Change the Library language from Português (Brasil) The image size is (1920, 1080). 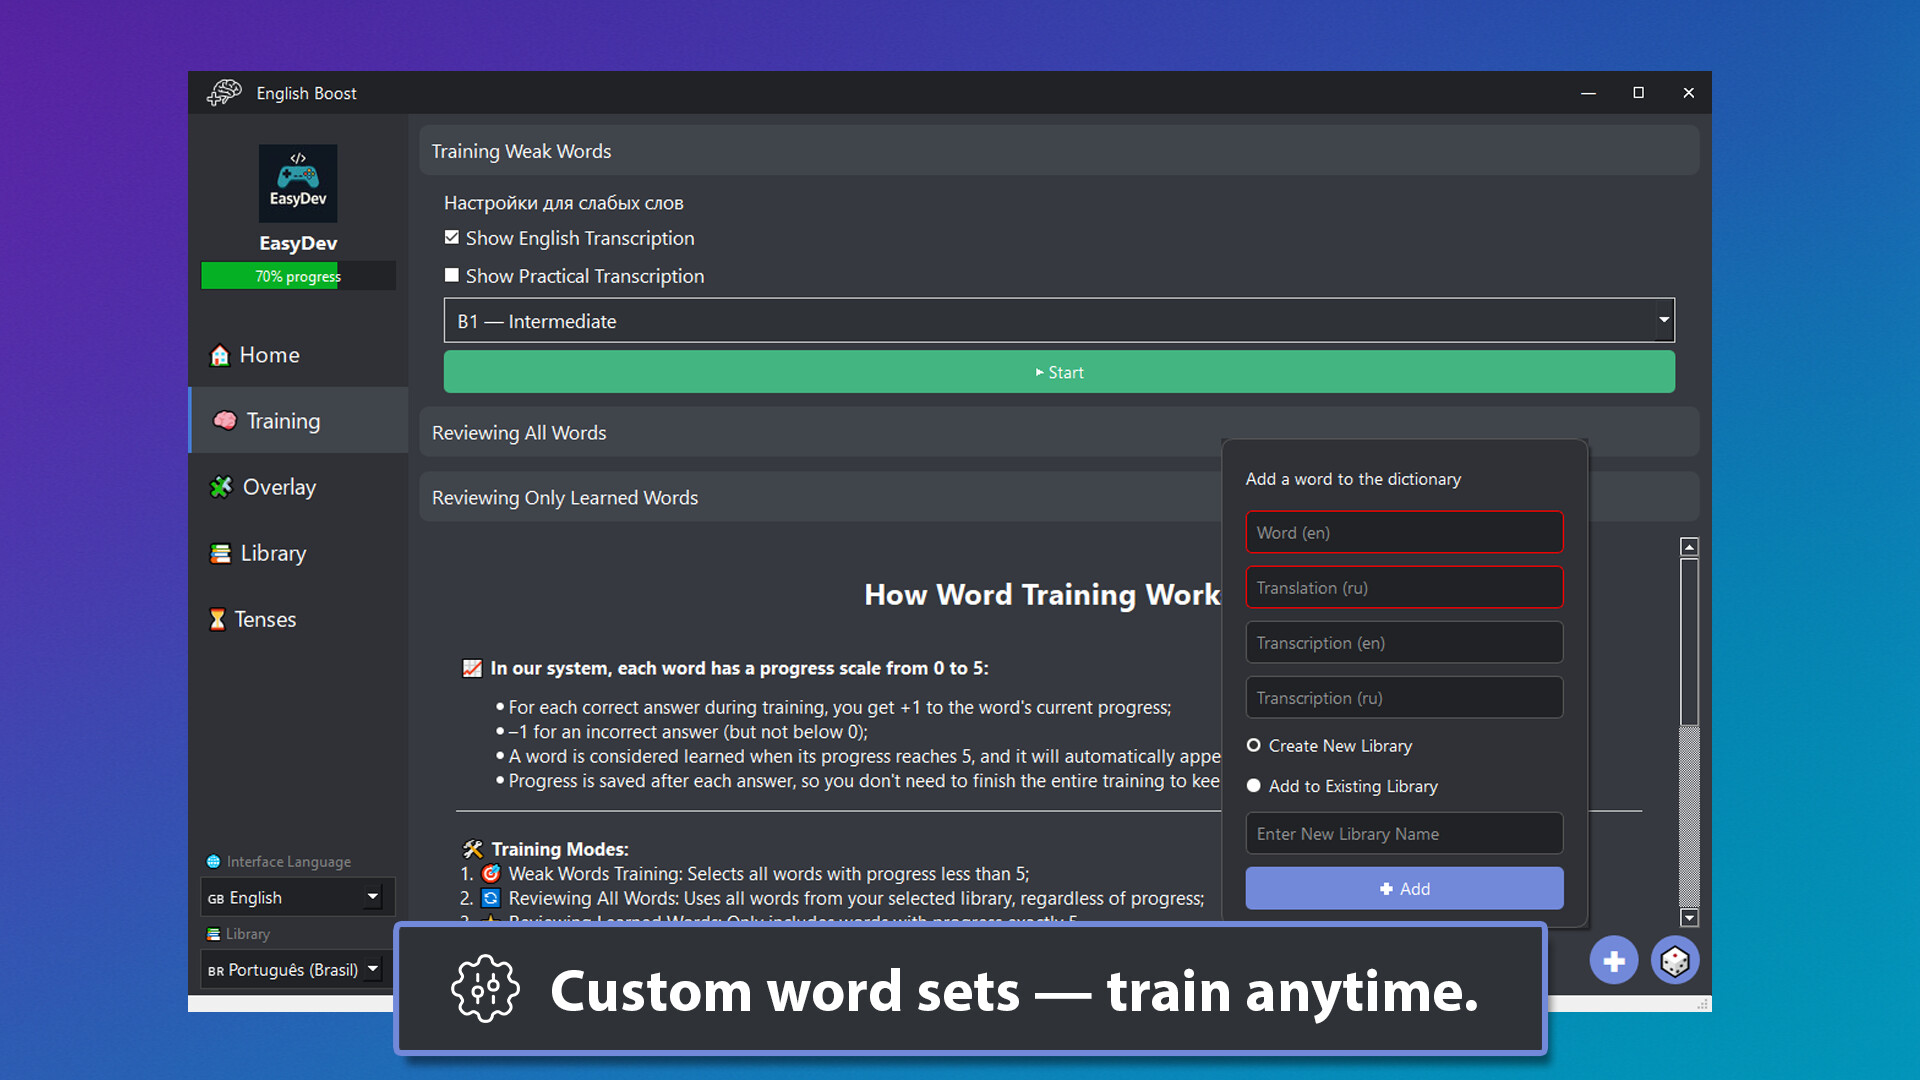(x=292, y=969)
